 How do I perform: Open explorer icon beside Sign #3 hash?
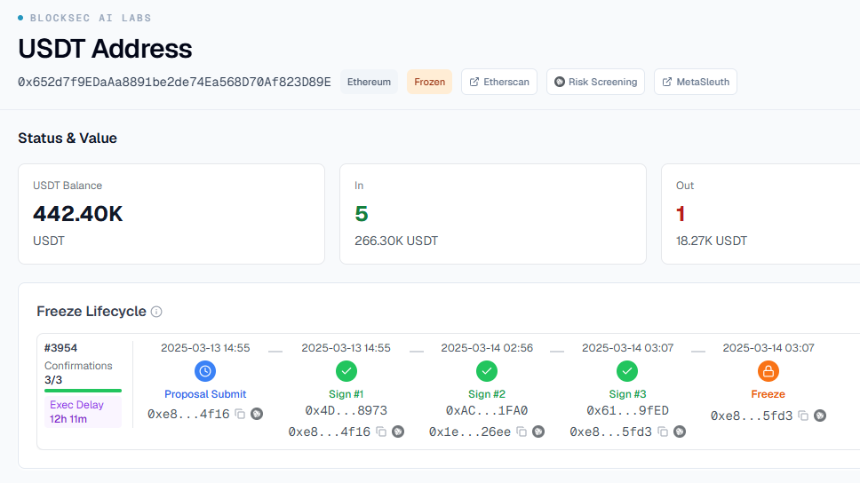point(680,432)
